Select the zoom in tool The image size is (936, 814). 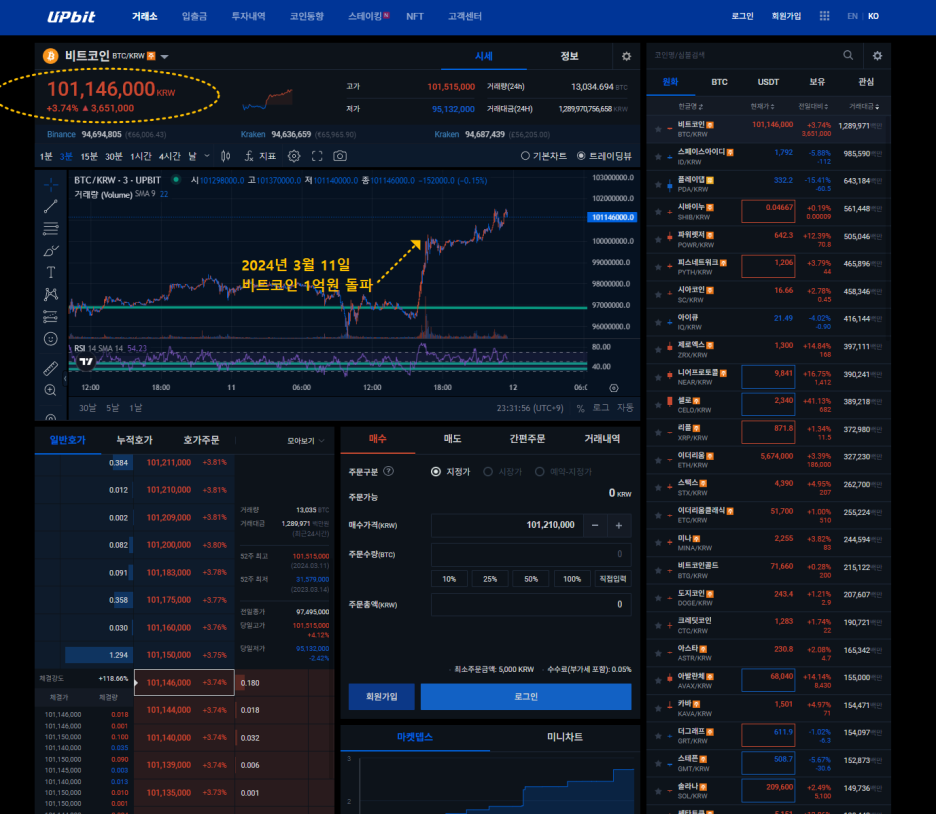51,390
